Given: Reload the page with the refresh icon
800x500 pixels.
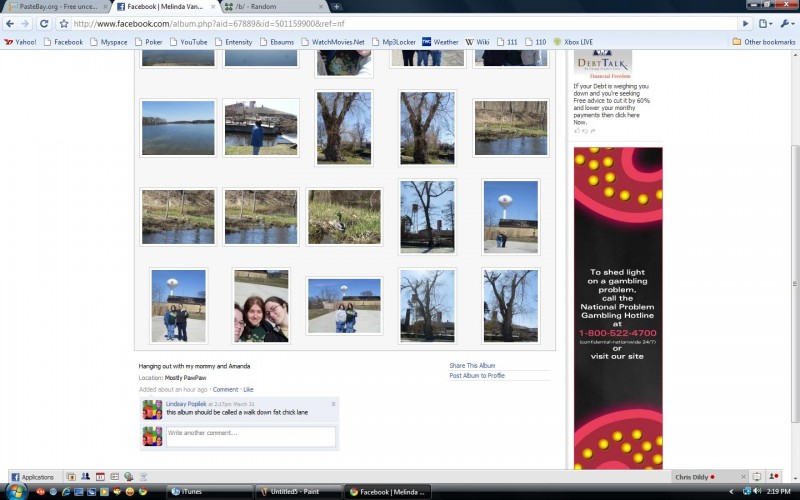Looking at the screenshot, I should pos(44,23).
